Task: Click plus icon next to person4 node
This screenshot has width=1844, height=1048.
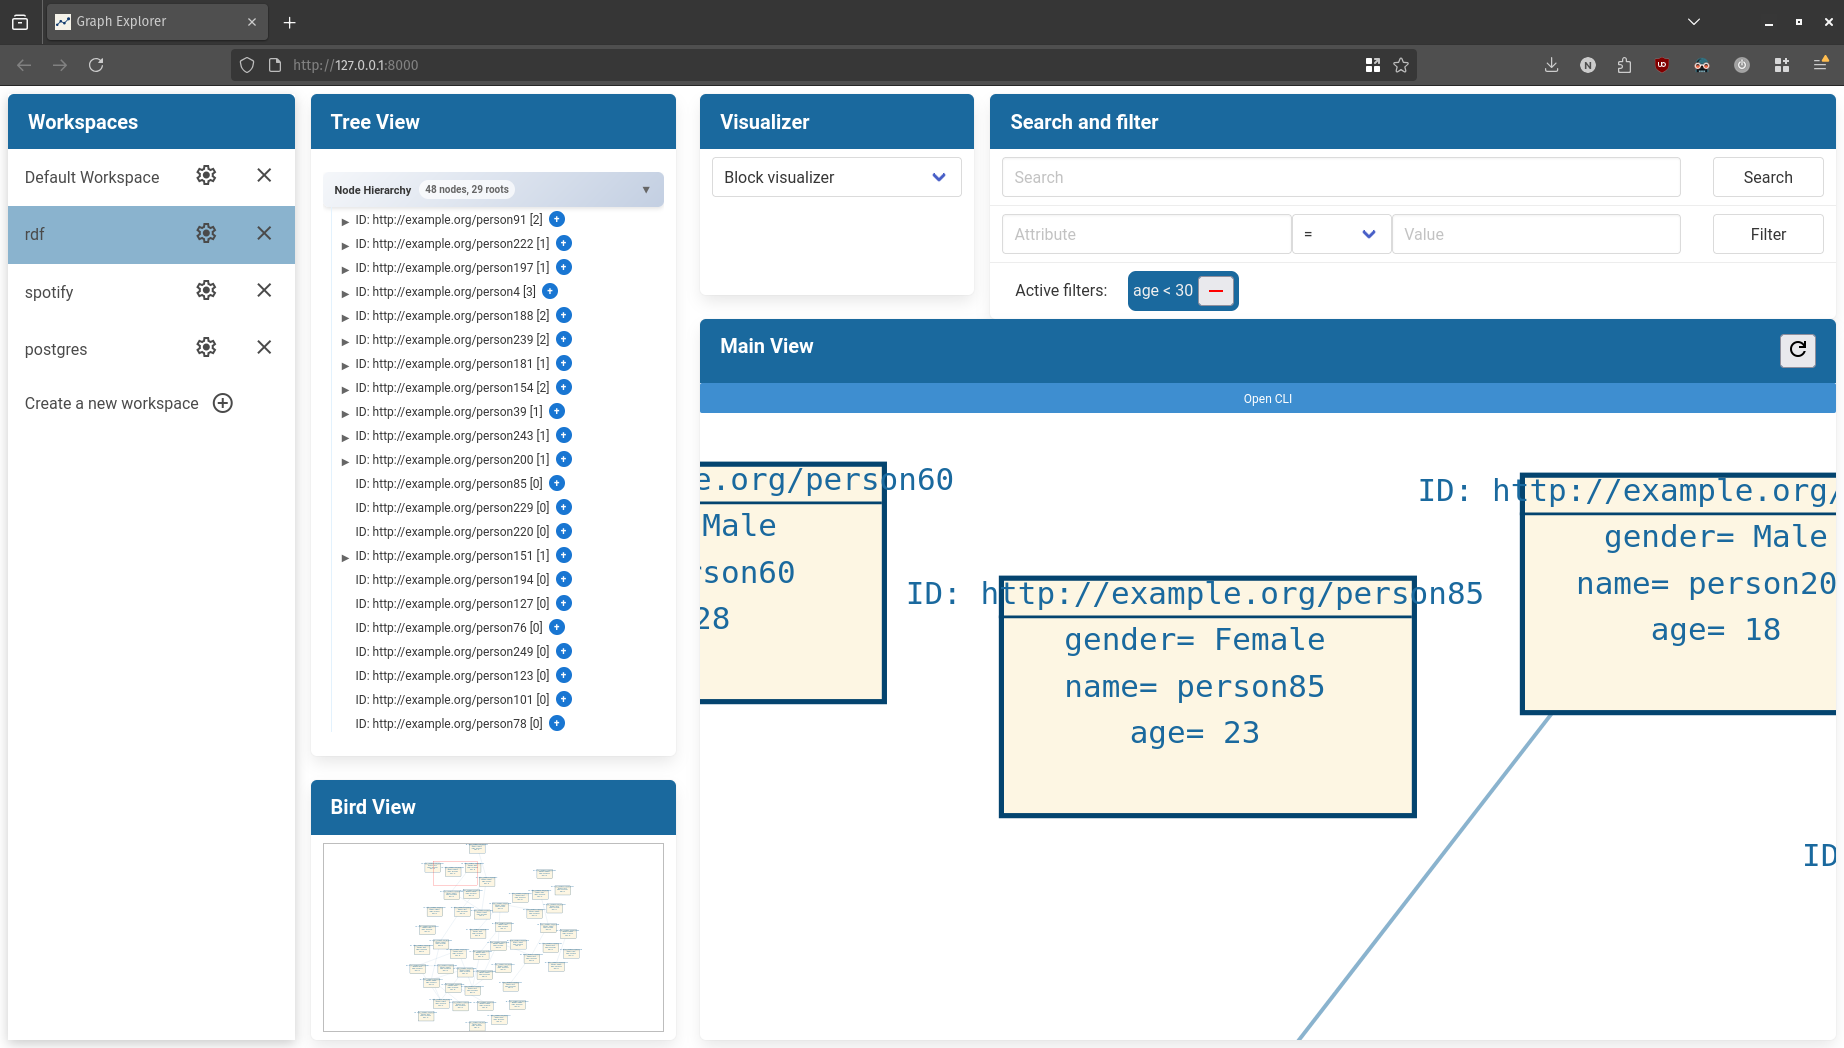Action: tap(550, 291)
